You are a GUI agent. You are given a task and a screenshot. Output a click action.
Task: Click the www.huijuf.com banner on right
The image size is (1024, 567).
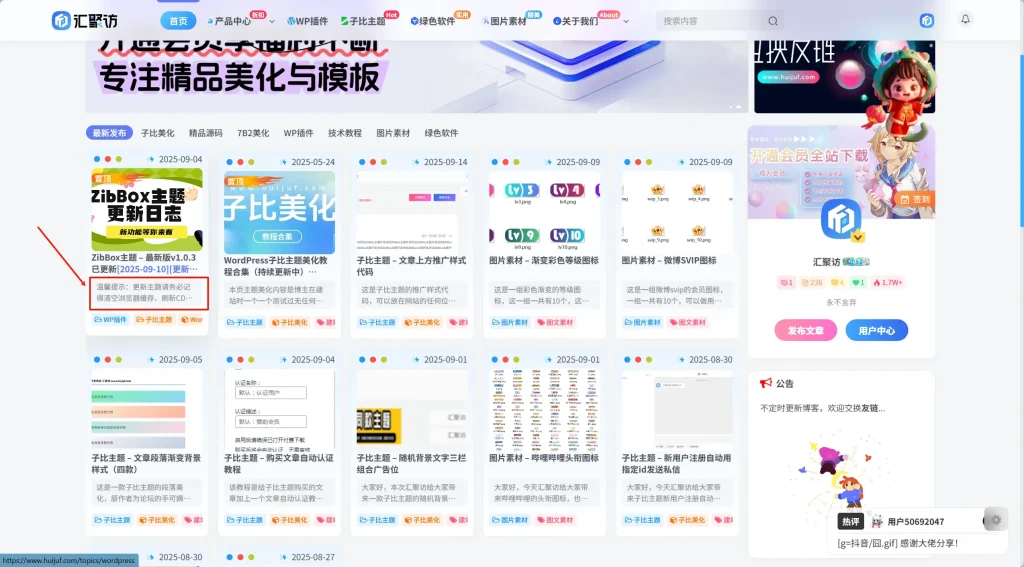point(844,76)
